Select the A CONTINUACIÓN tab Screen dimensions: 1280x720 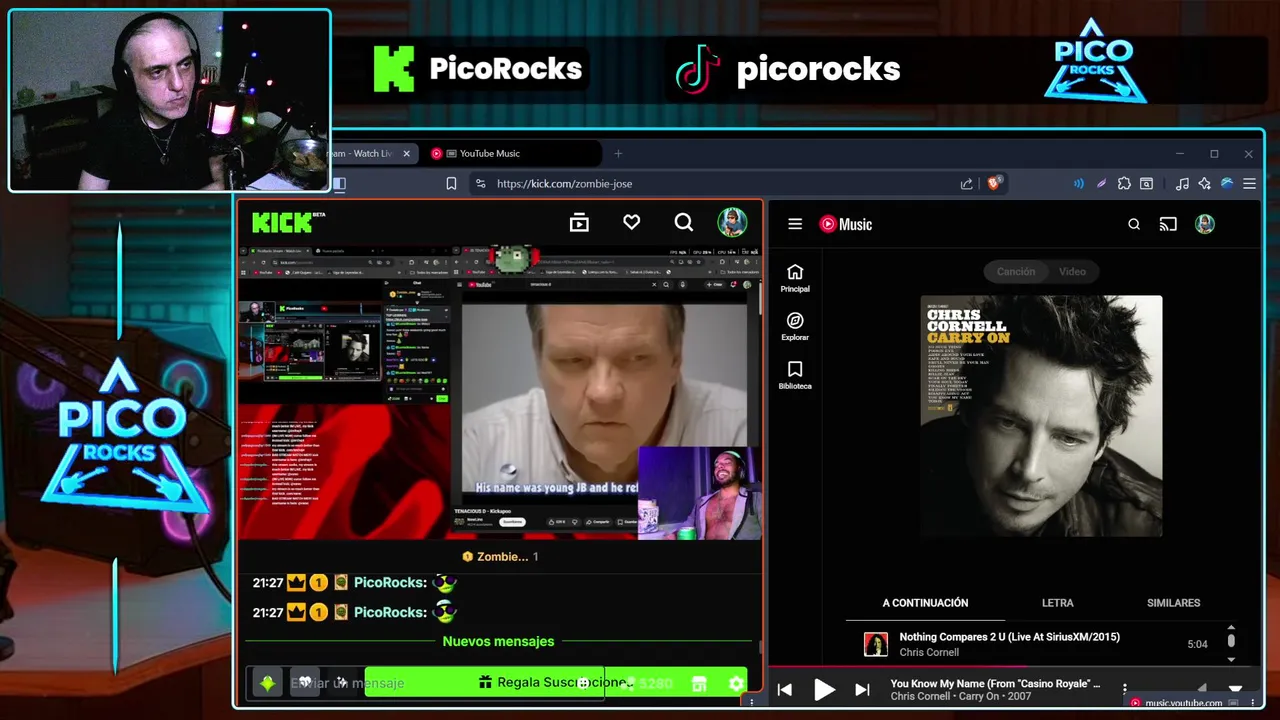coord(925,603)
